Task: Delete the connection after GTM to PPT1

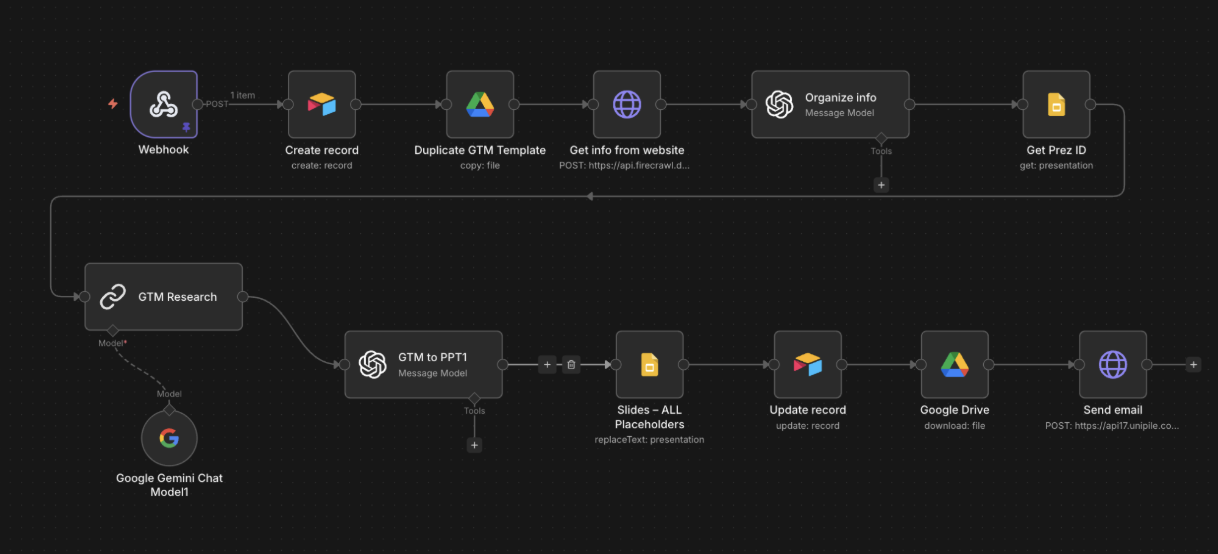Action: tap(571, 365)
